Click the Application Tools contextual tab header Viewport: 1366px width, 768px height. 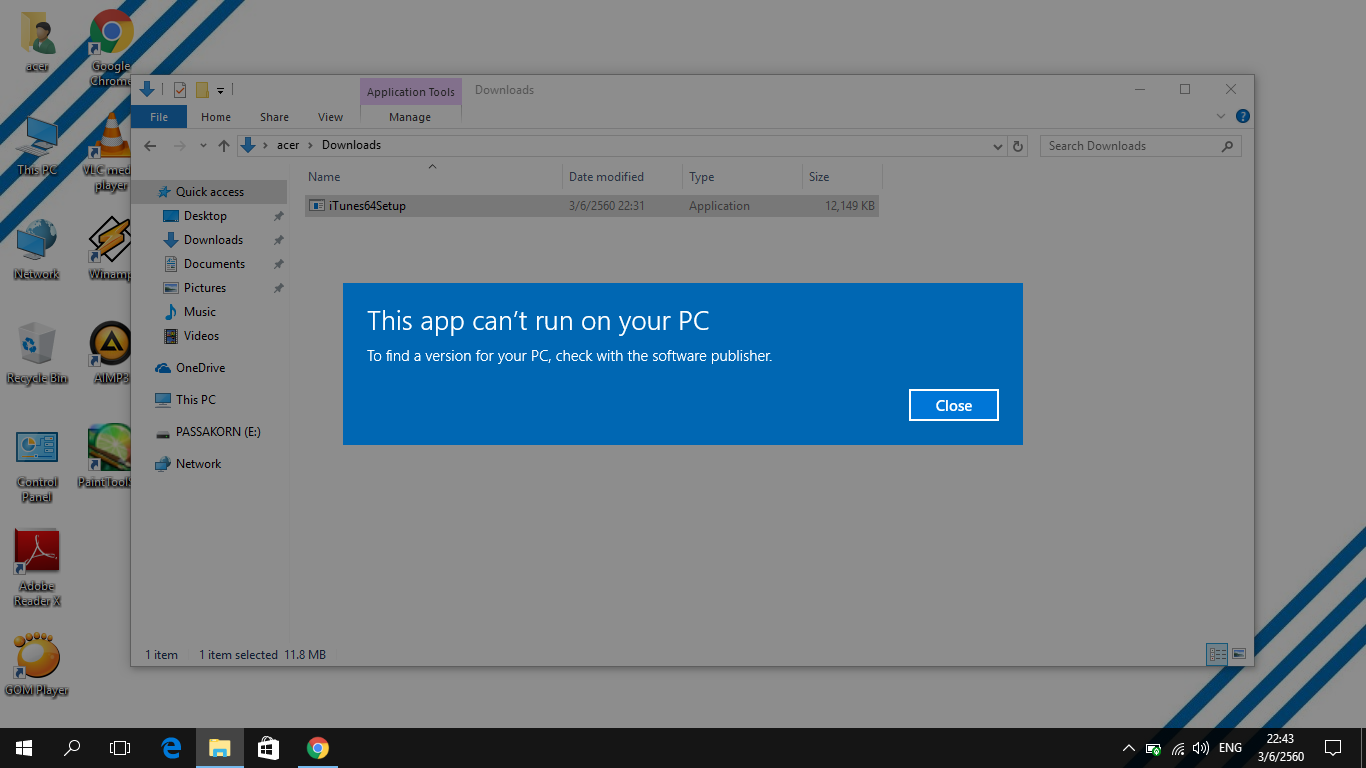411,92
